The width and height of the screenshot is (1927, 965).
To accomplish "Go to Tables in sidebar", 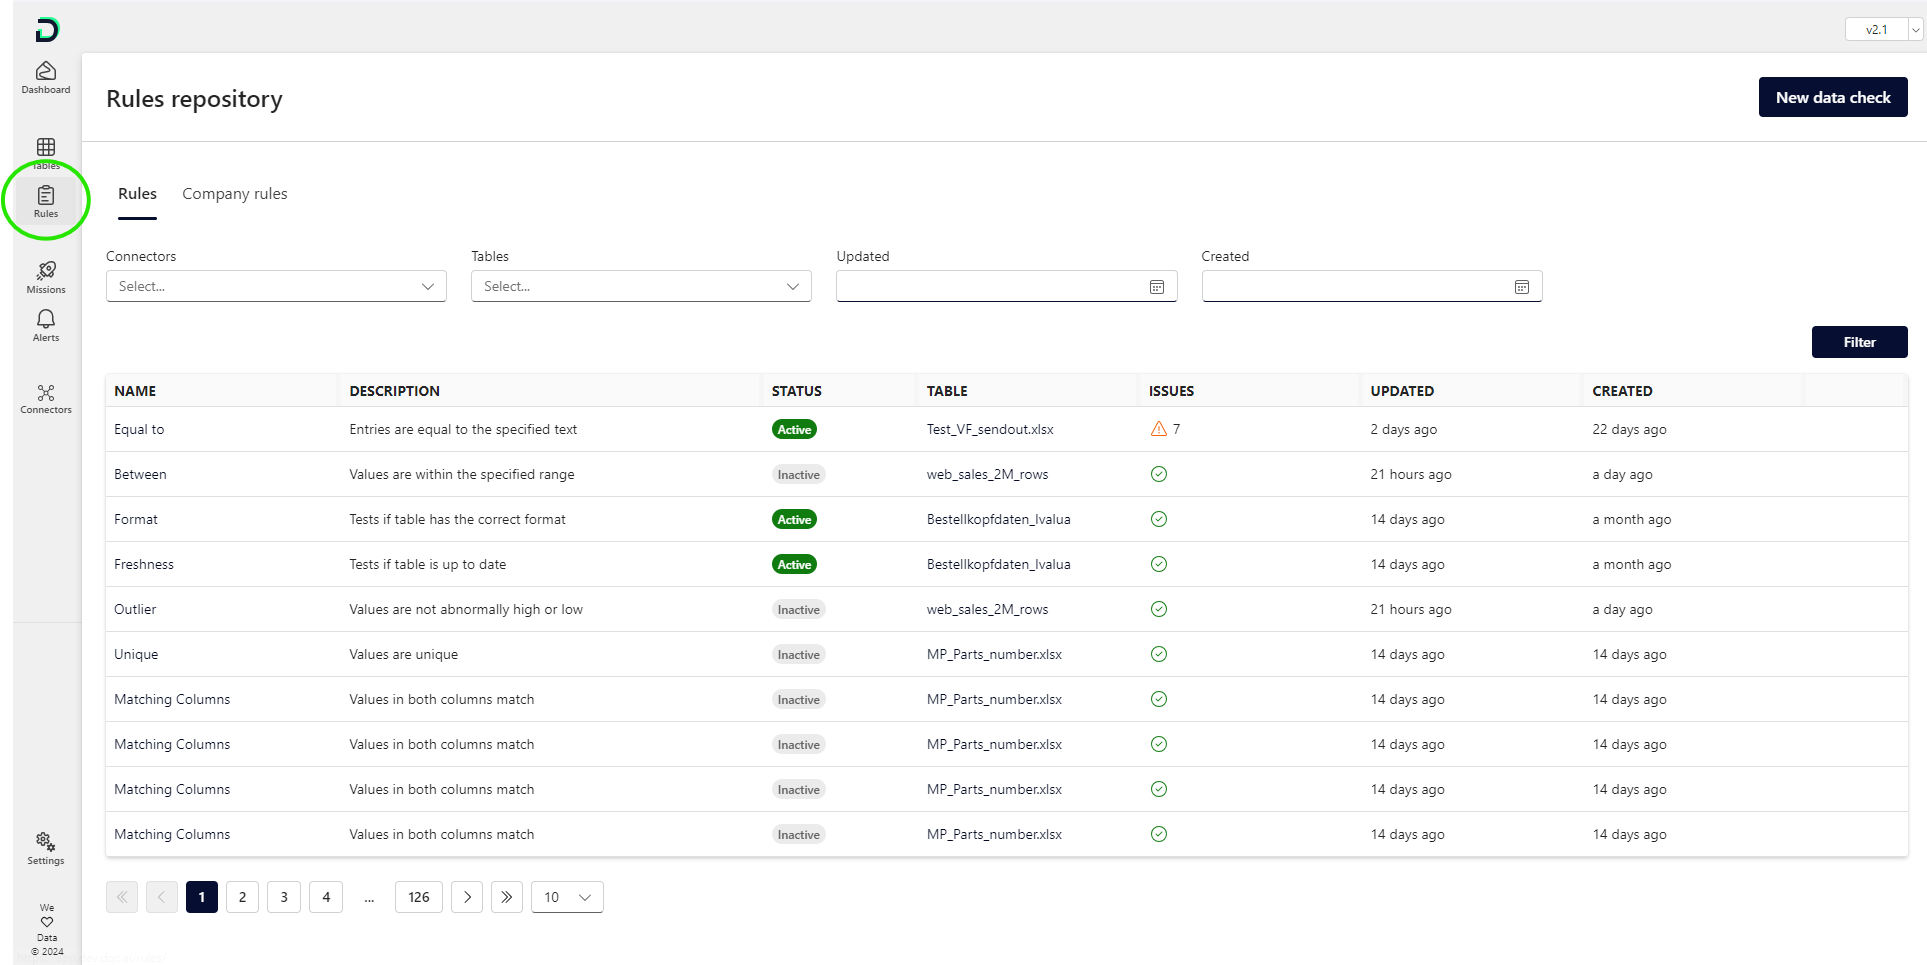I will pyautogui.click(x=46, y=149).
